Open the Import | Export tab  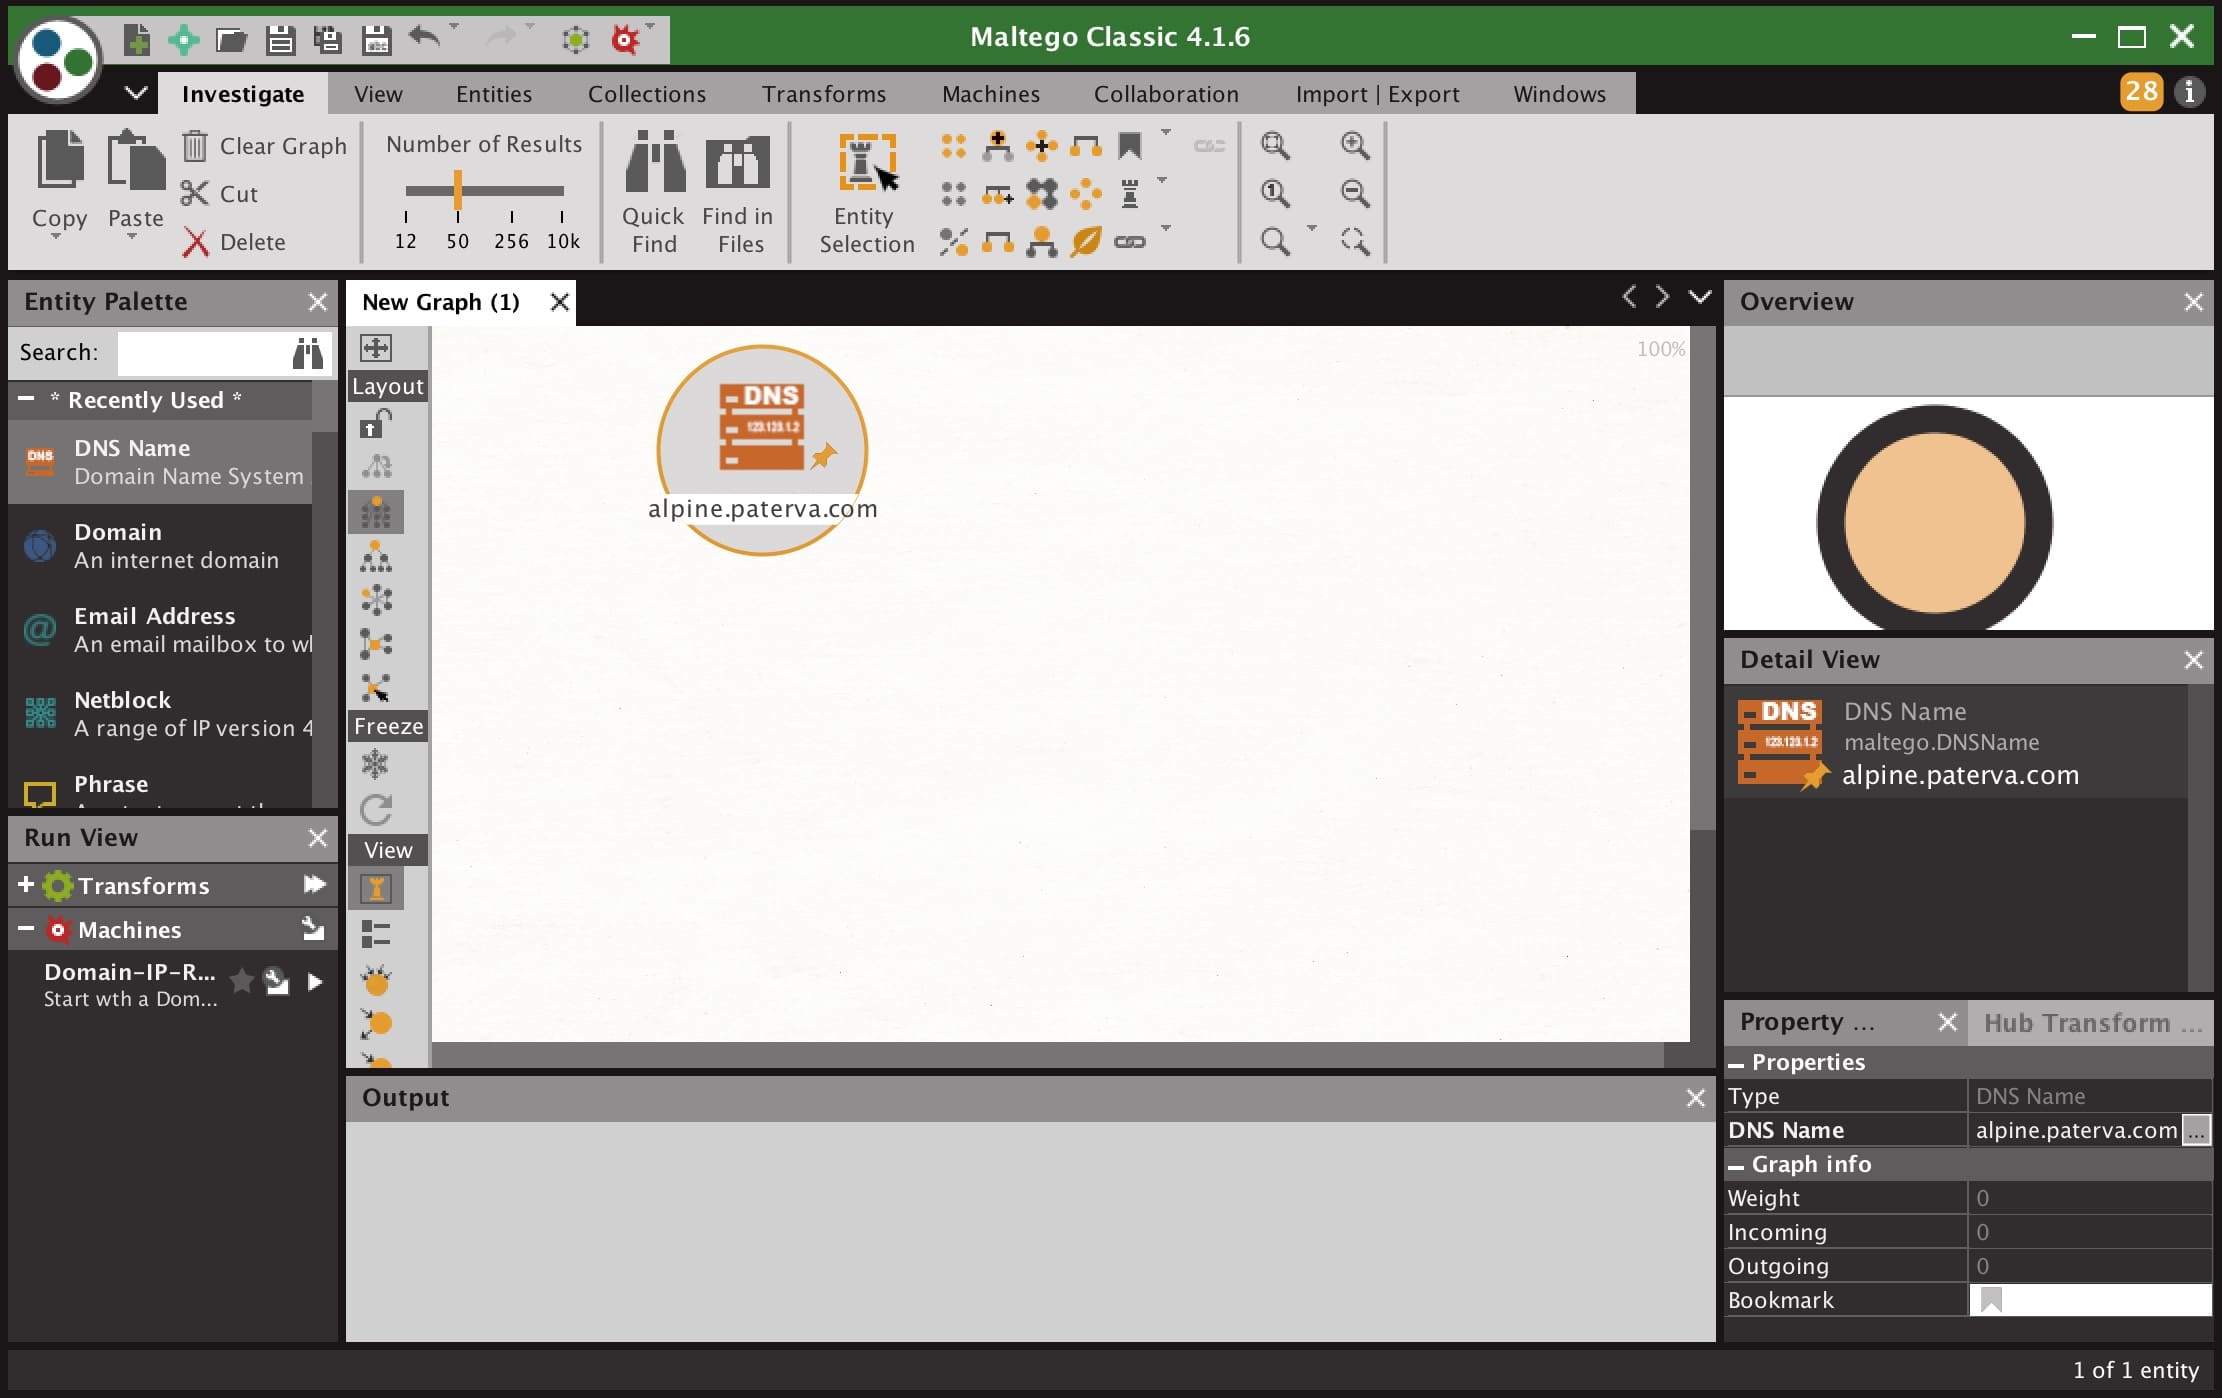pos(1378,94)
